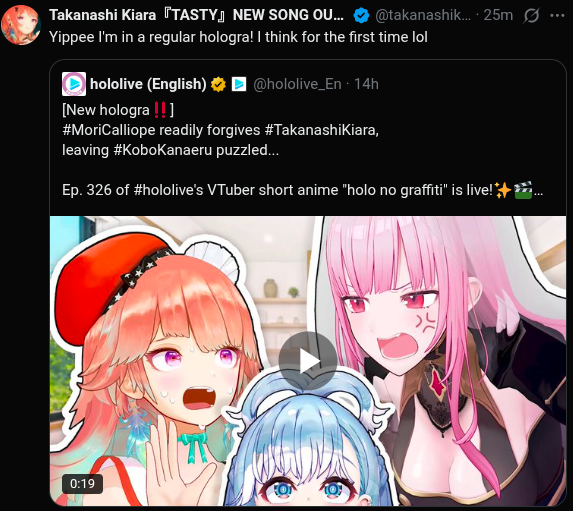Open the @hololive_En handle
This screenshot has width=573, height=511.
(297, 84)
